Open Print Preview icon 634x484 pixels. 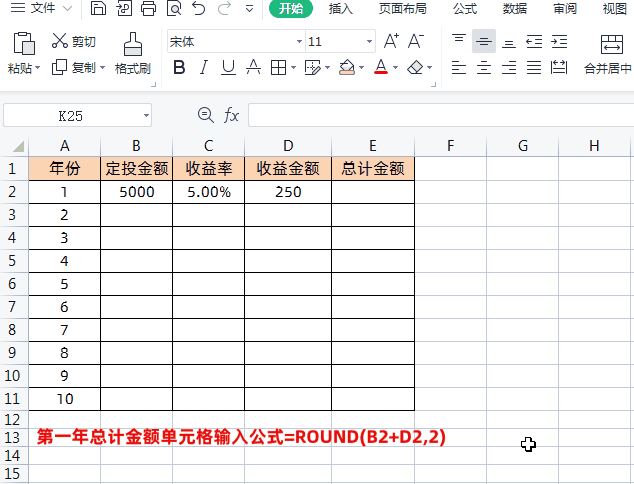[x=174, y=8]
